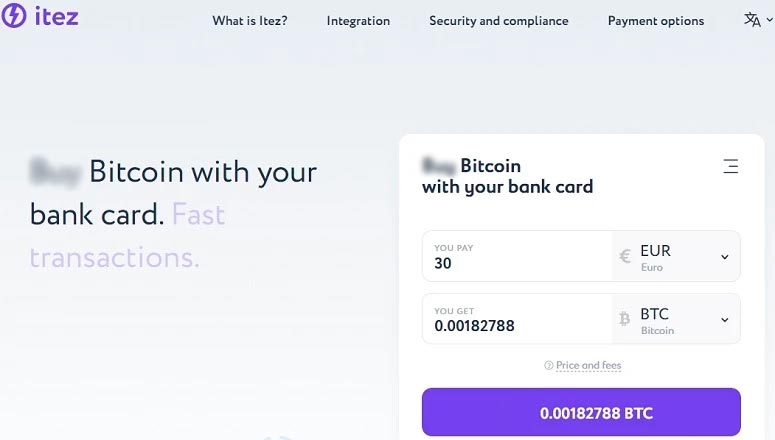Open Payment options in the navbar
Screen dimensions: 775x440
[x=655, y=21]
